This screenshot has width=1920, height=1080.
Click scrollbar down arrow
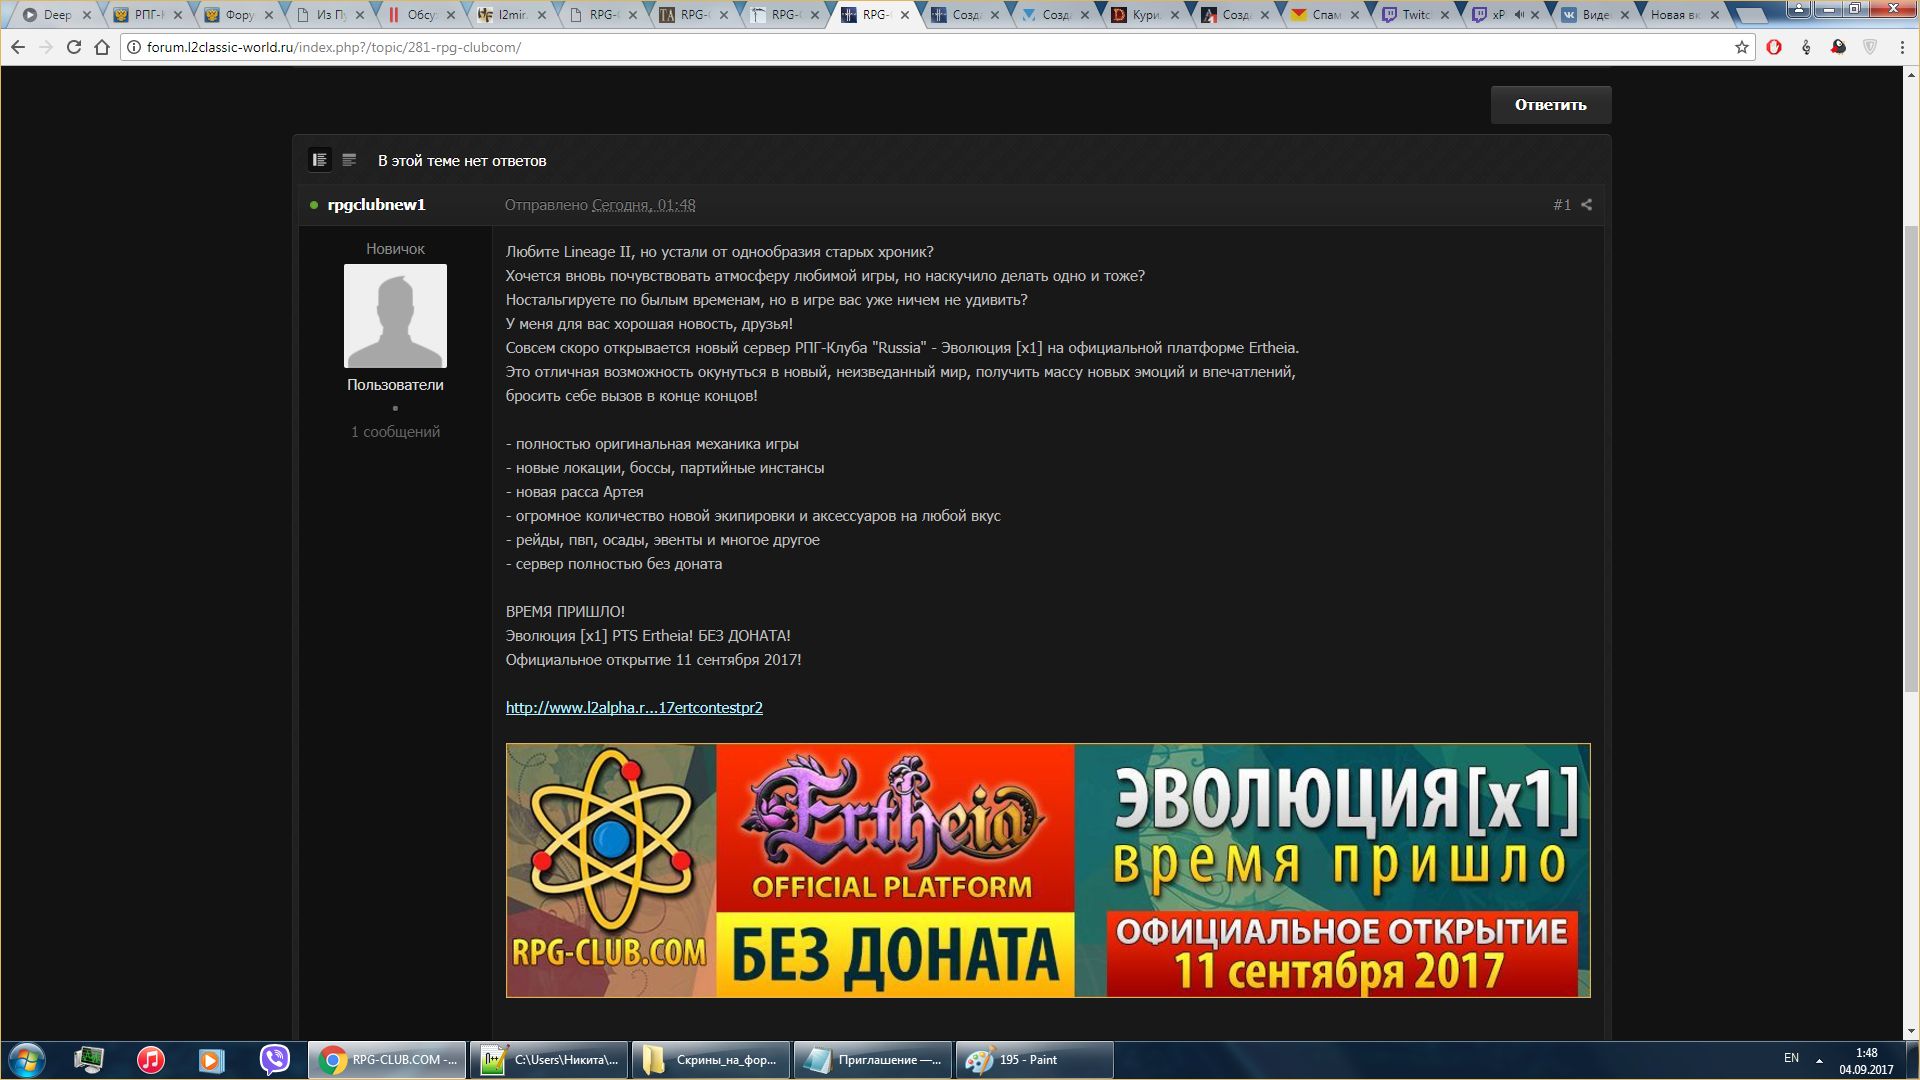pos(1911,1031)
